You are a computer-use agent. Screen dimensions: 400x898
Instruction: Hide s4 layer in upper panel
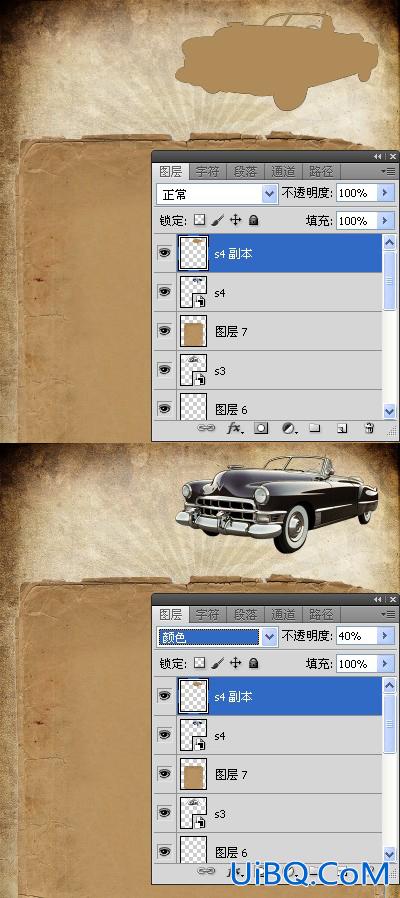(164, 292)
